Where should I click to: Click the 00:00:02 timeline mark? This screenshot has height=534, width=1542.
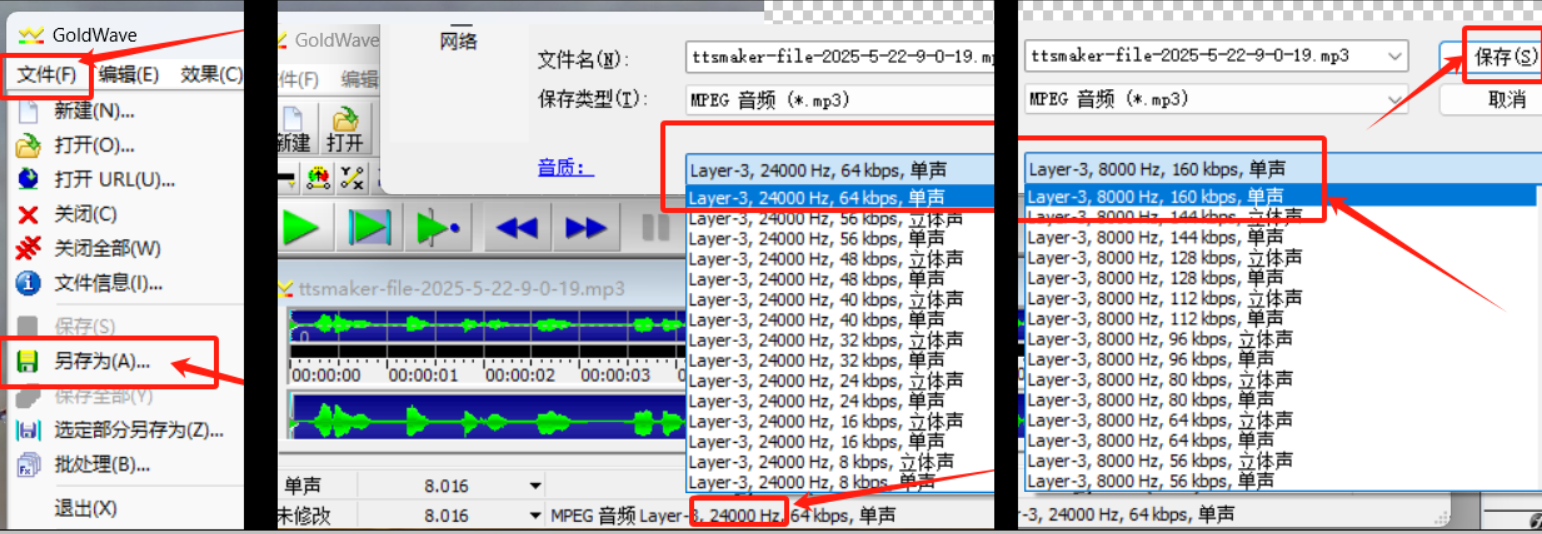pos(520,376)
